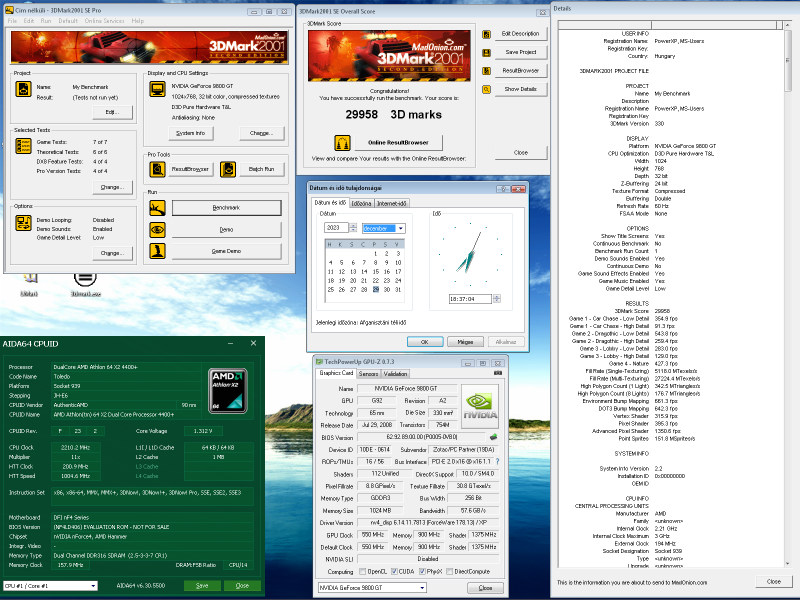This screenshot has height=600, width=800.
Task: Click the help button in date dialog title
Action: point(503,189)
